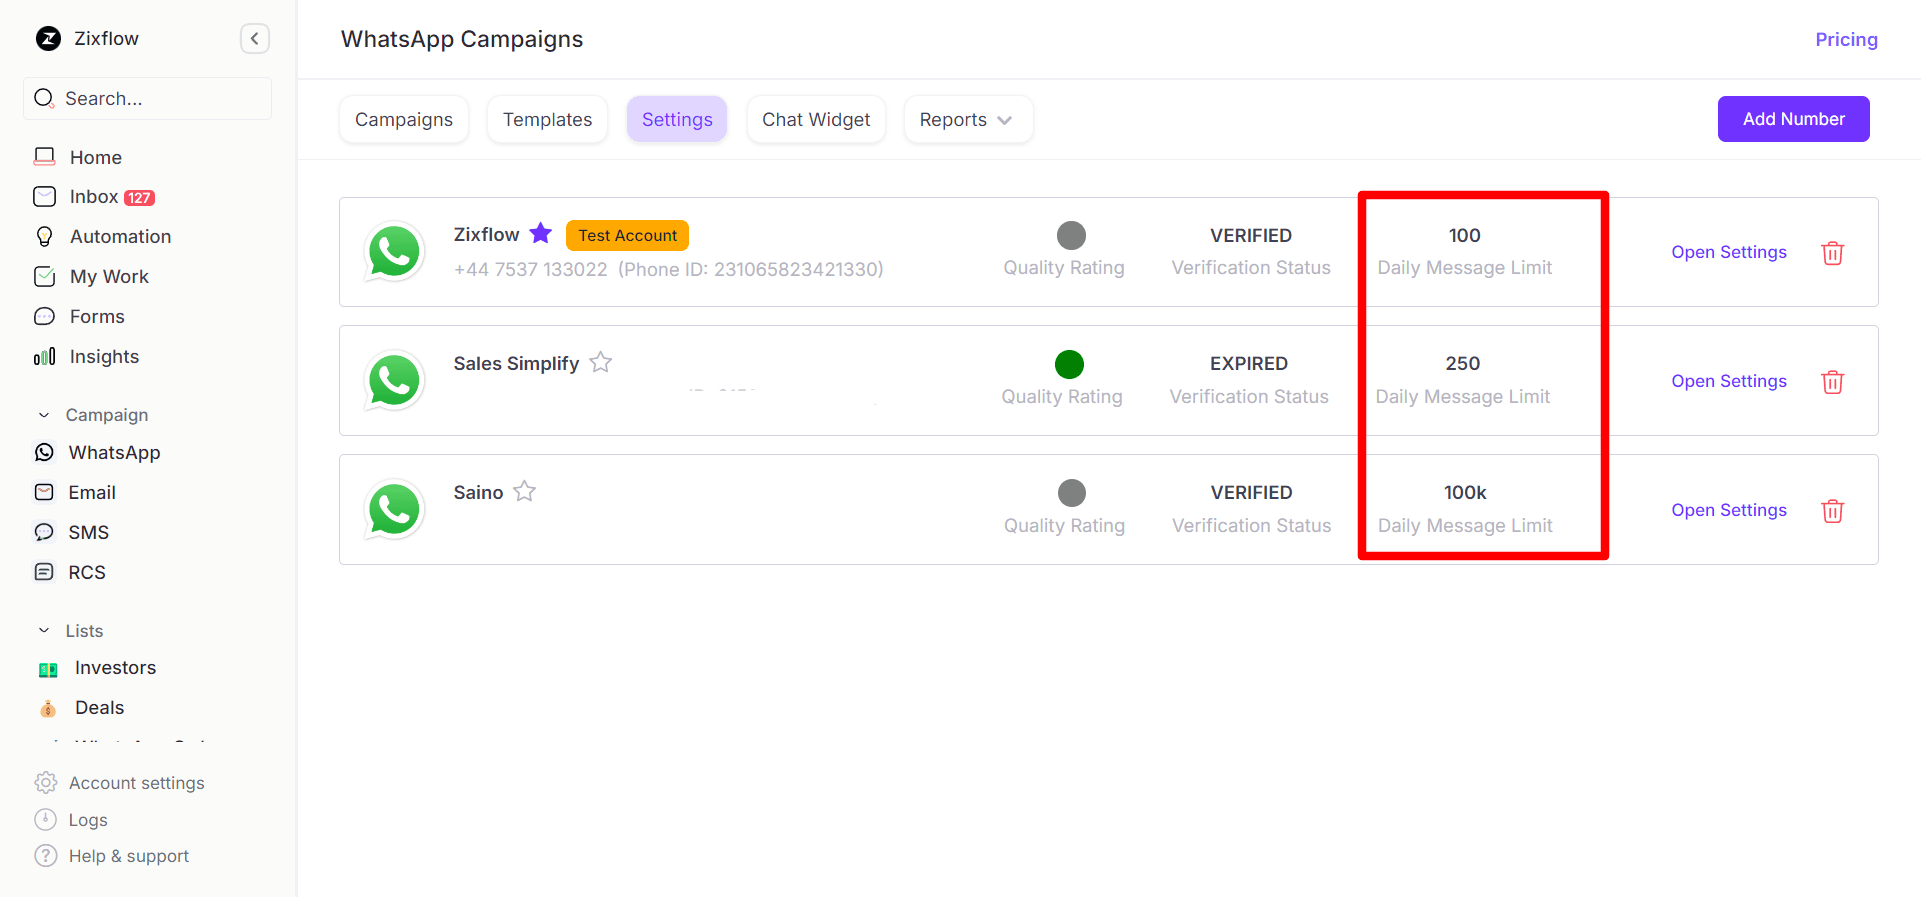Click the Add Number button
Image resolution: width=1921 pixels, height=897 pixels.
coord(1793,119)
